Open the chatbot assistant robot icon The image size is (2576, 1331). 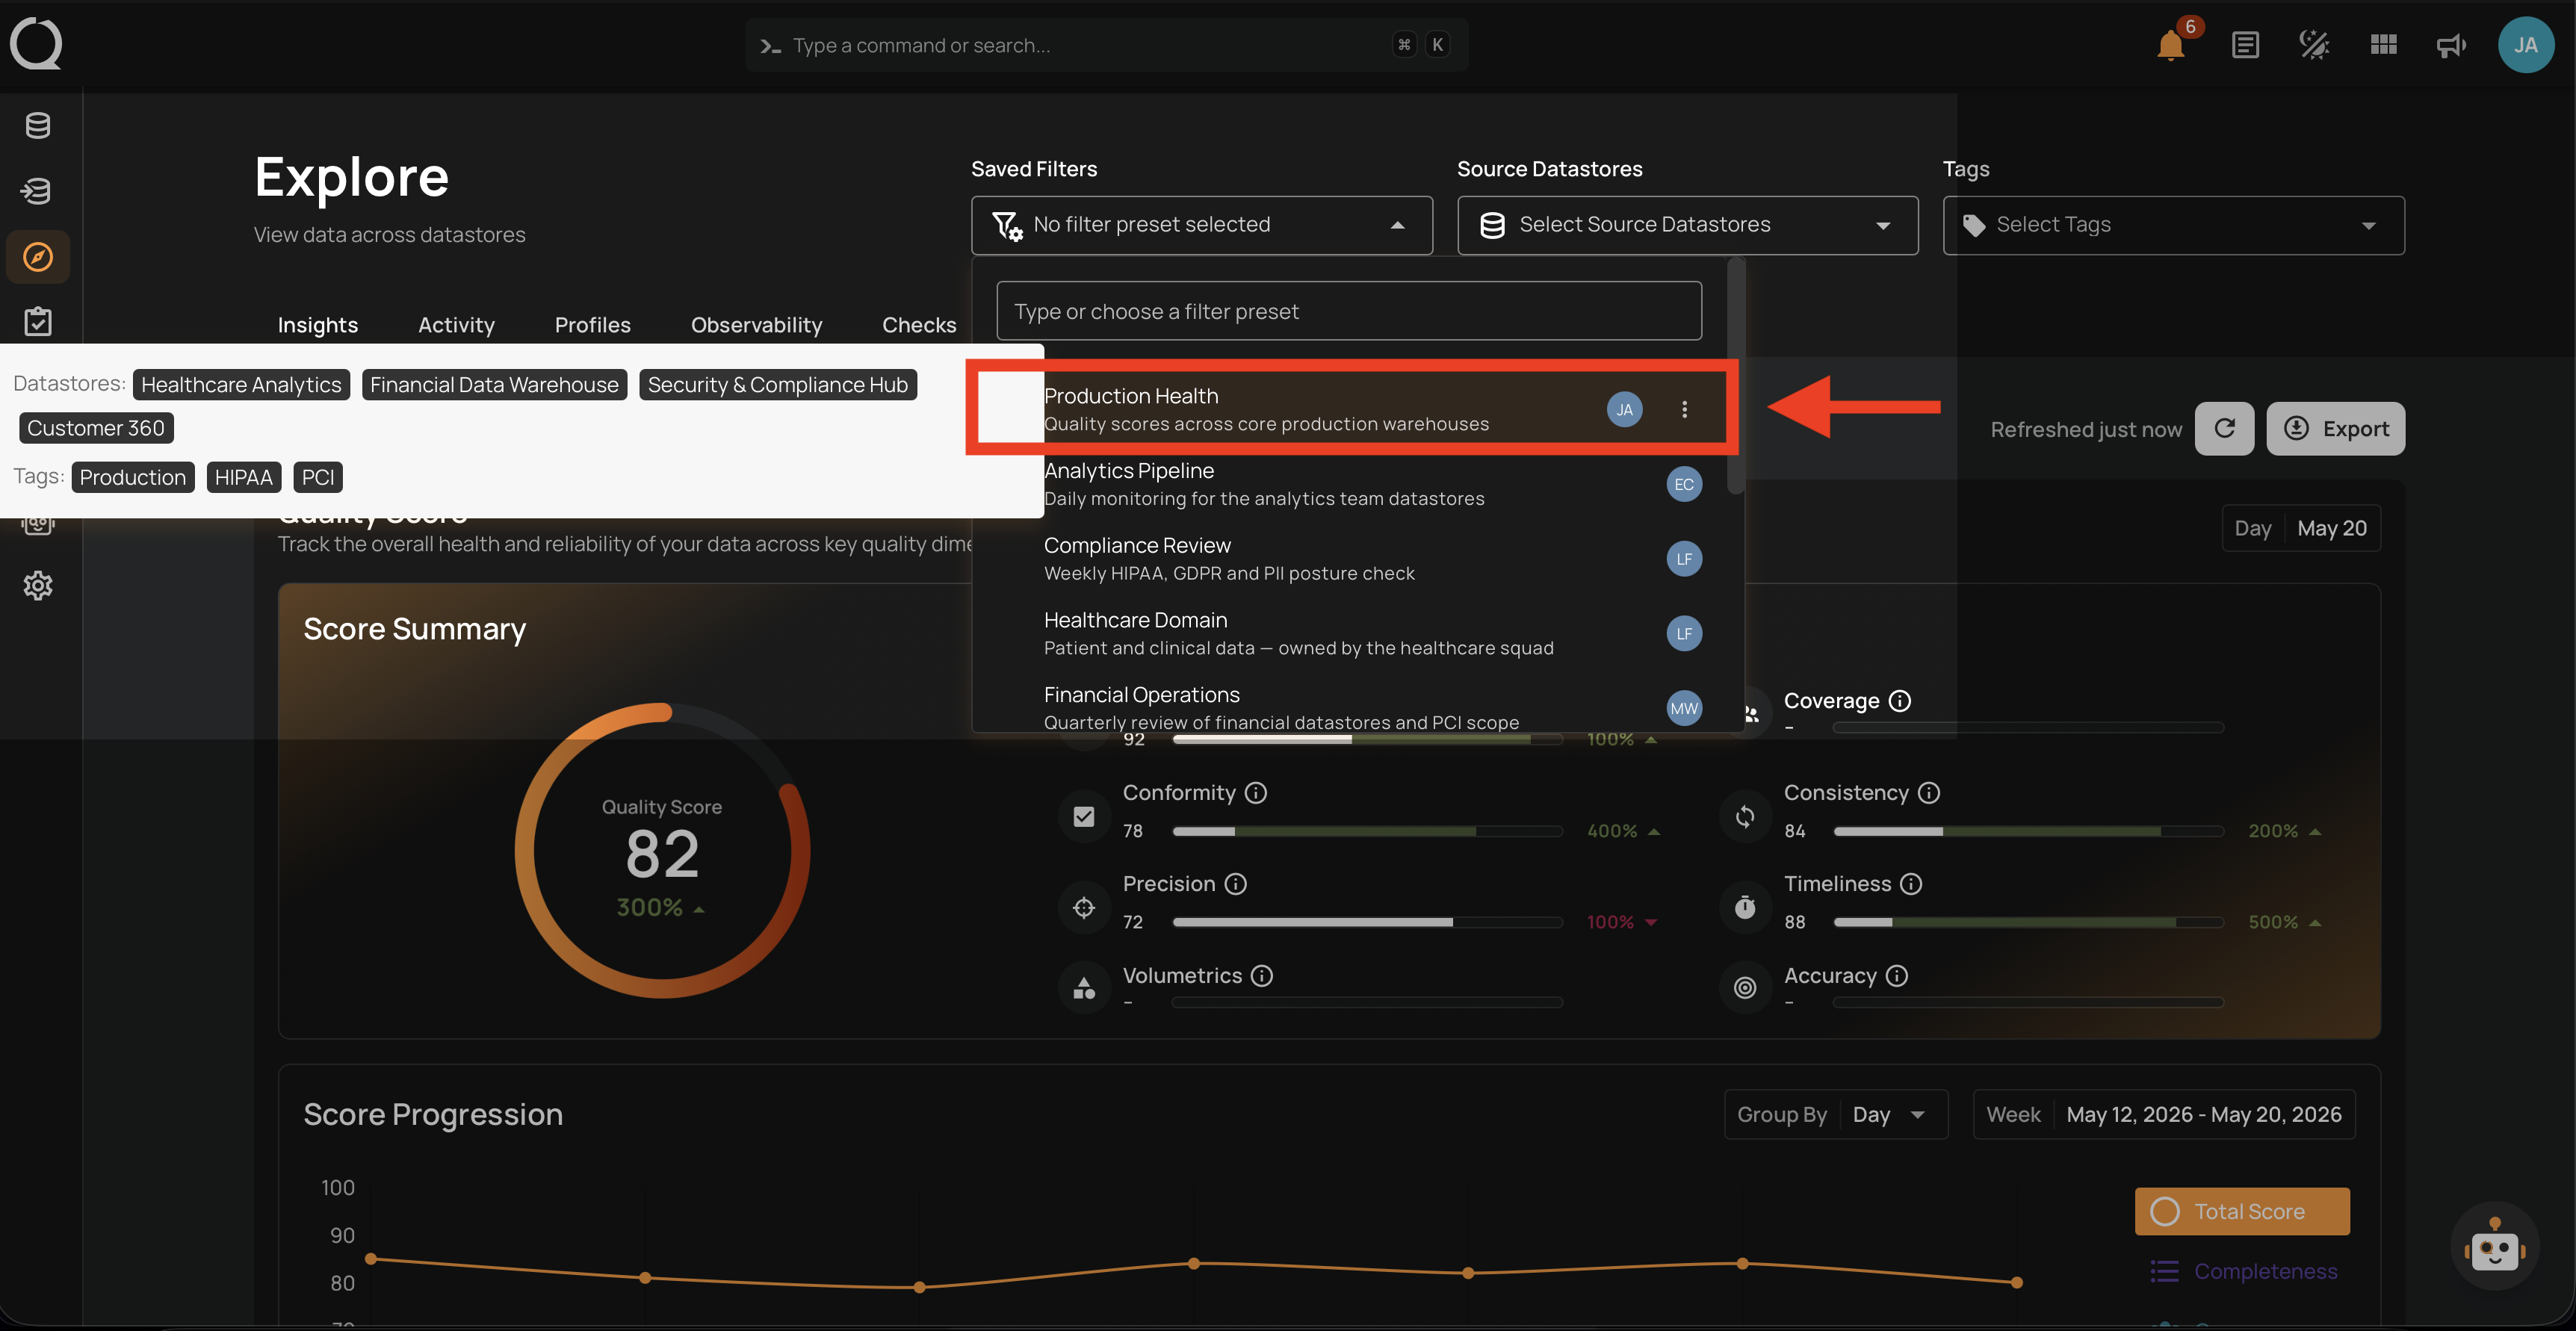2494,1247
